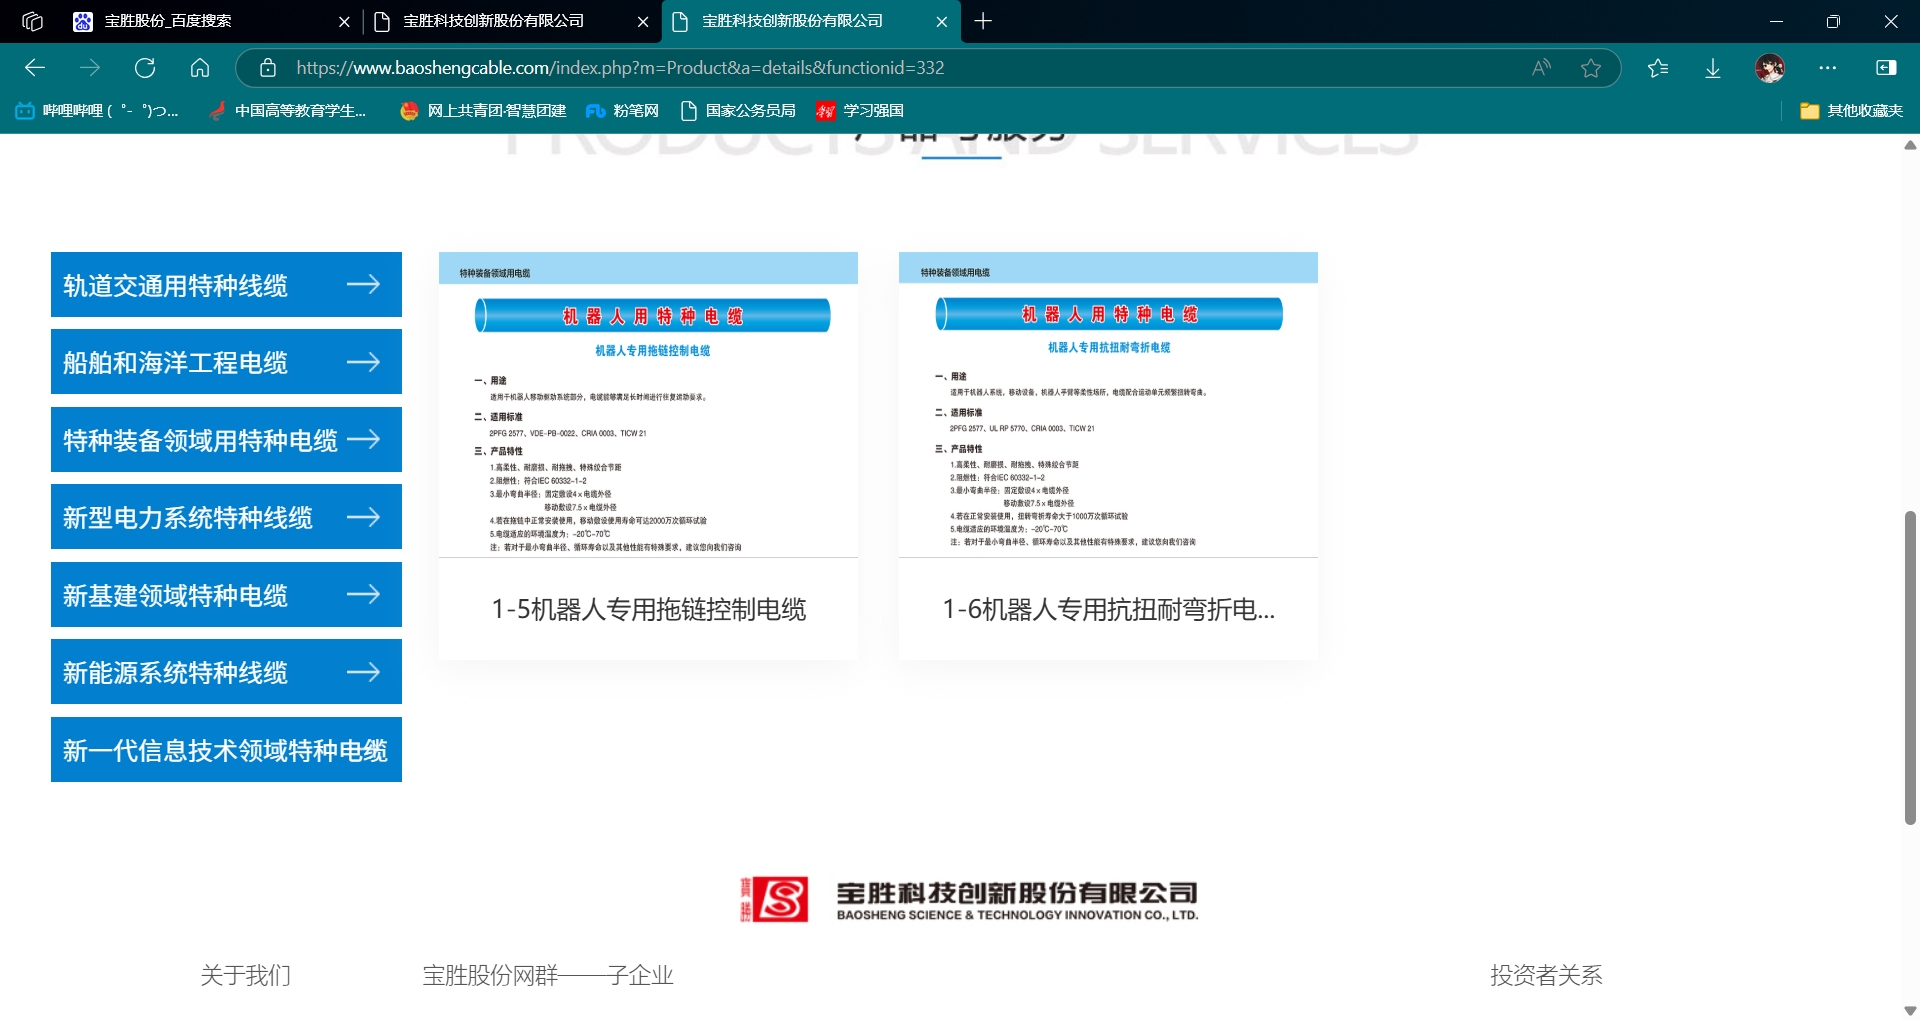Click arrow on 船舶和海洋工程电缆 button

(363, 362)
